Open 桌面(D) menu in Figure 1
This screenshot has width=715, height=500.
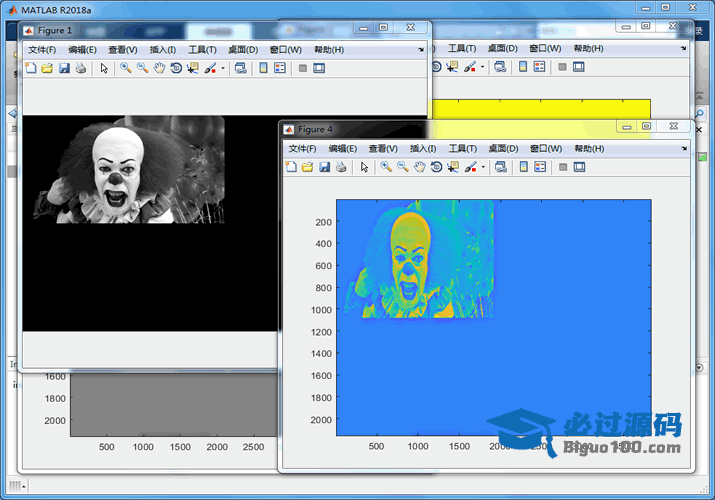pyautogui.click(x=243, y=50)
